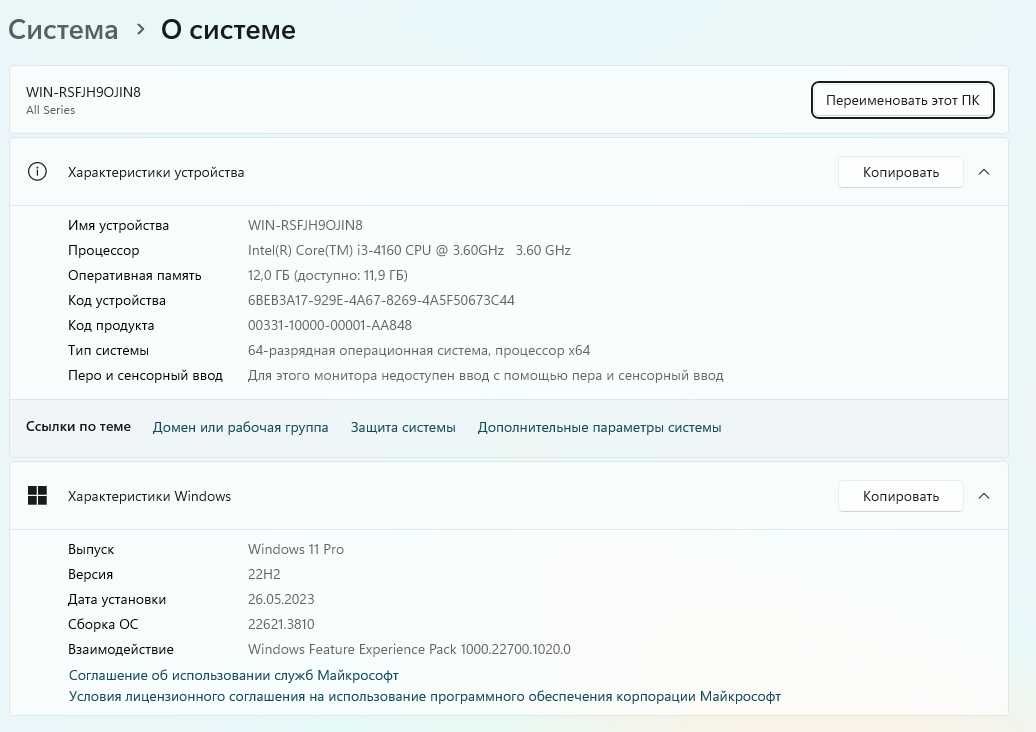
Task: Click the Код продукта label
Action: (x=110, y=326)
